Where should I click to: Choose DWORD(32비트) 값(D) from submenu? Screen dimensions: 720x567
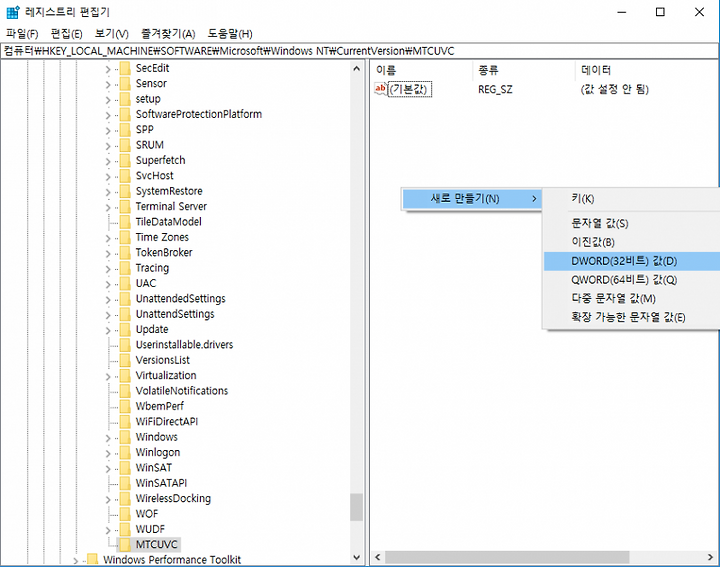pos(631,261)
